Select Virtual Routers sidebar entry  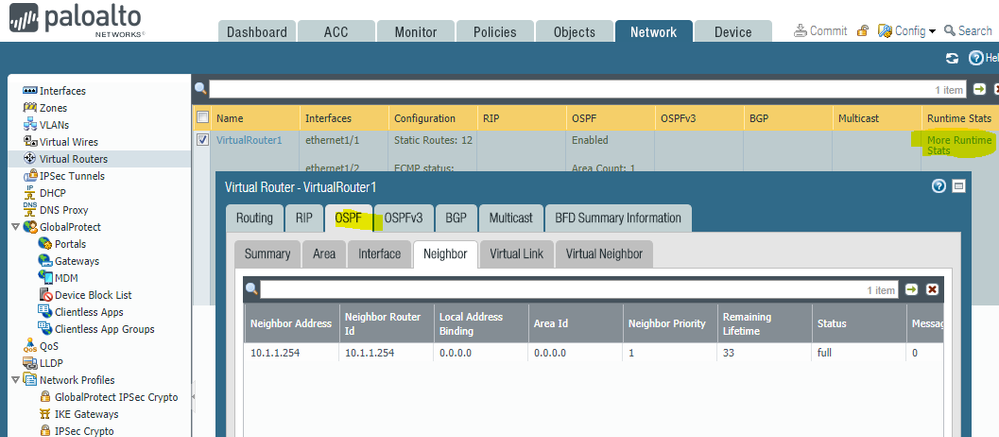tap(73, 159)
